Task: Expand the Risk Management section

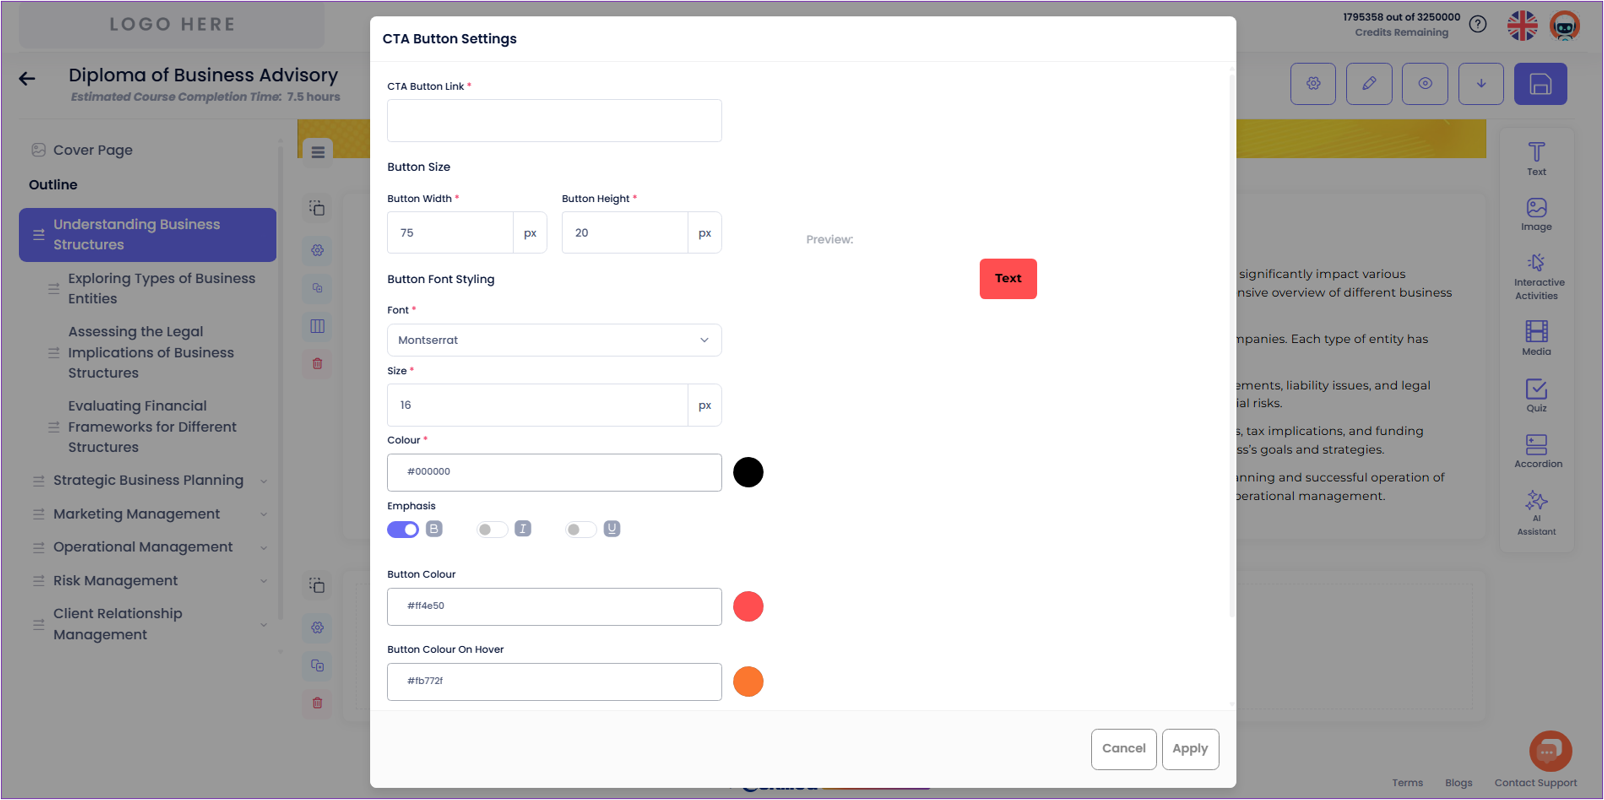Action: tap(263, 581)
